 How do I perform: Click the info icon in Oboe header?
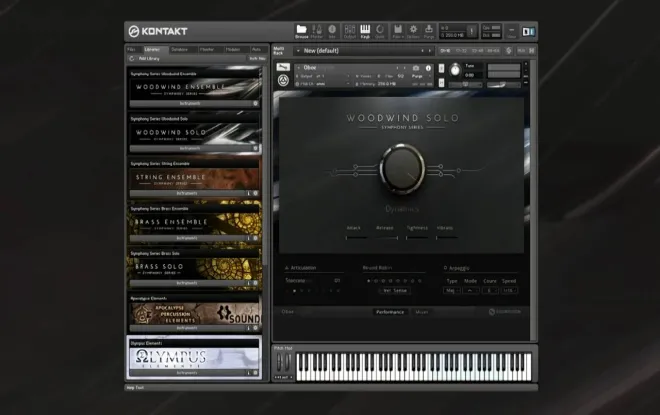(x=428, y=68)
